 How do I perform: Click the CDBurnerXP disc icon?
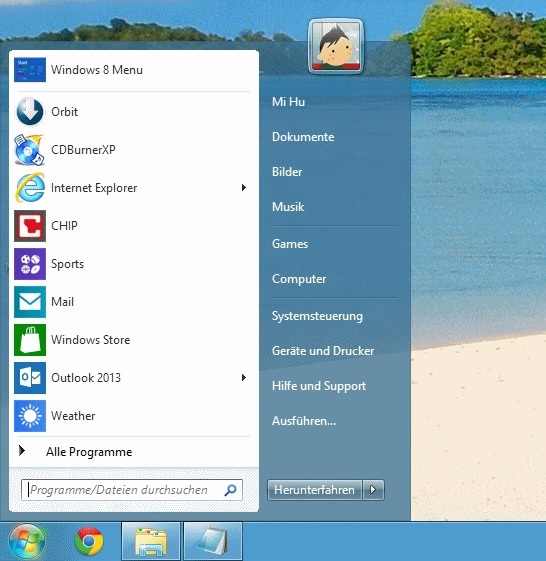coord(30,150)
